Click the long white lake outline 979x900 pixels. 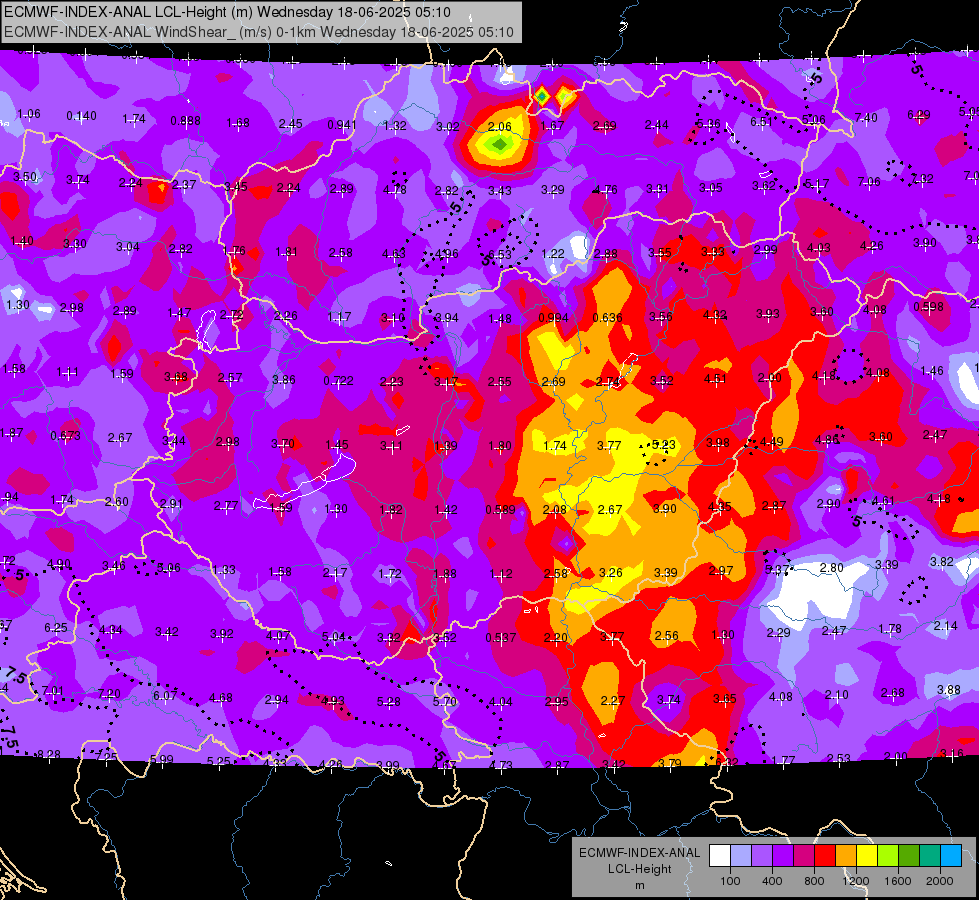click(305, 482)
